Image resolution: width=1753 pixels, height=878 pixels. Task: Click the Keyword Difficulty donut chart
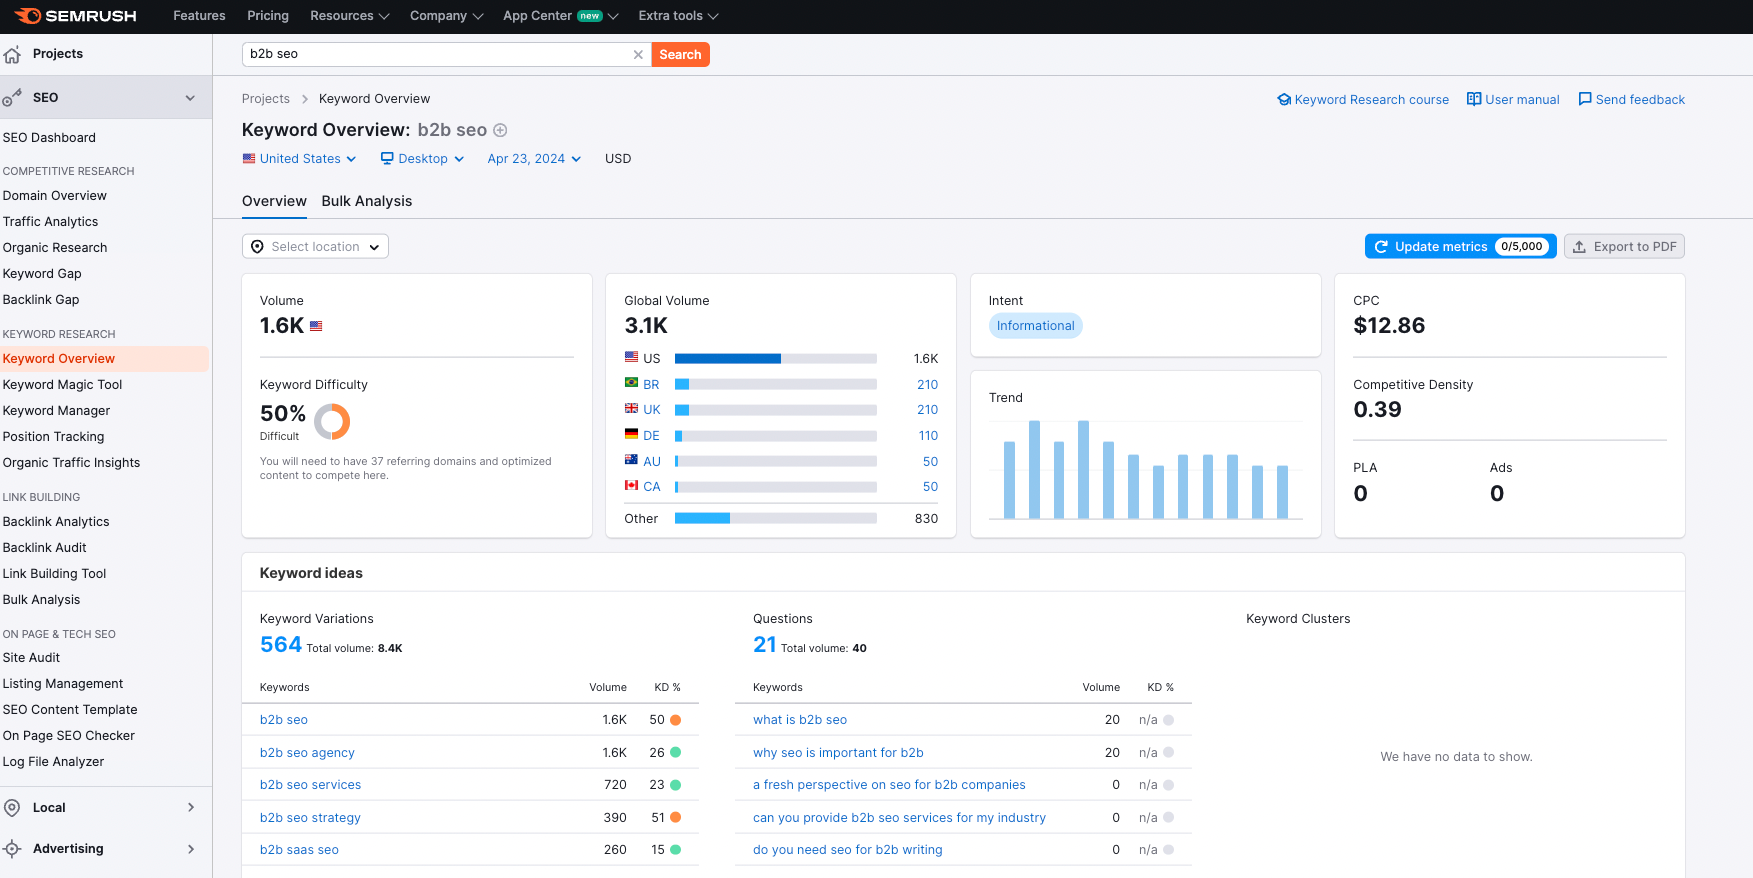pyautogui.click(x=332, y=422)
